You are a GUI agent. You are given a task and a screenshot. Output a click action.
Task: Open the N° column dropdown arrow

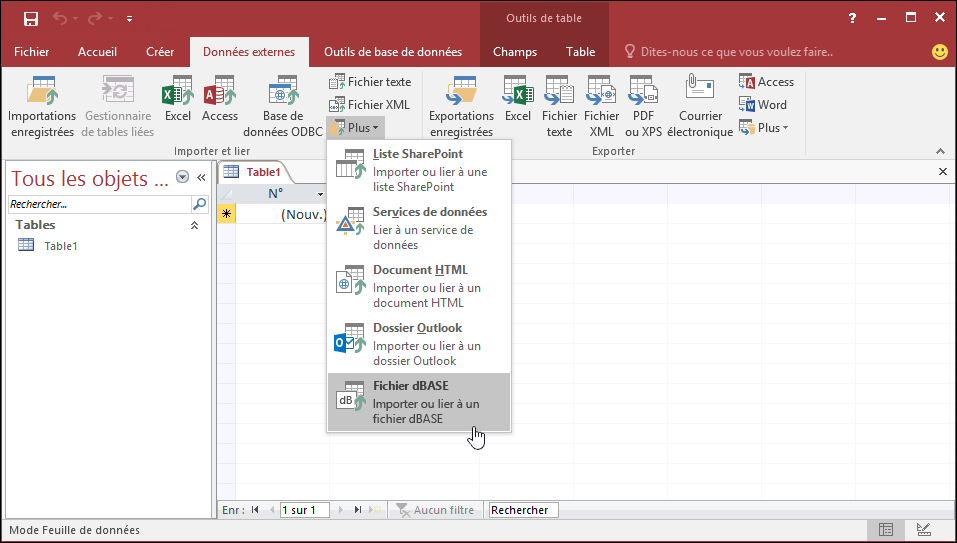320,195
